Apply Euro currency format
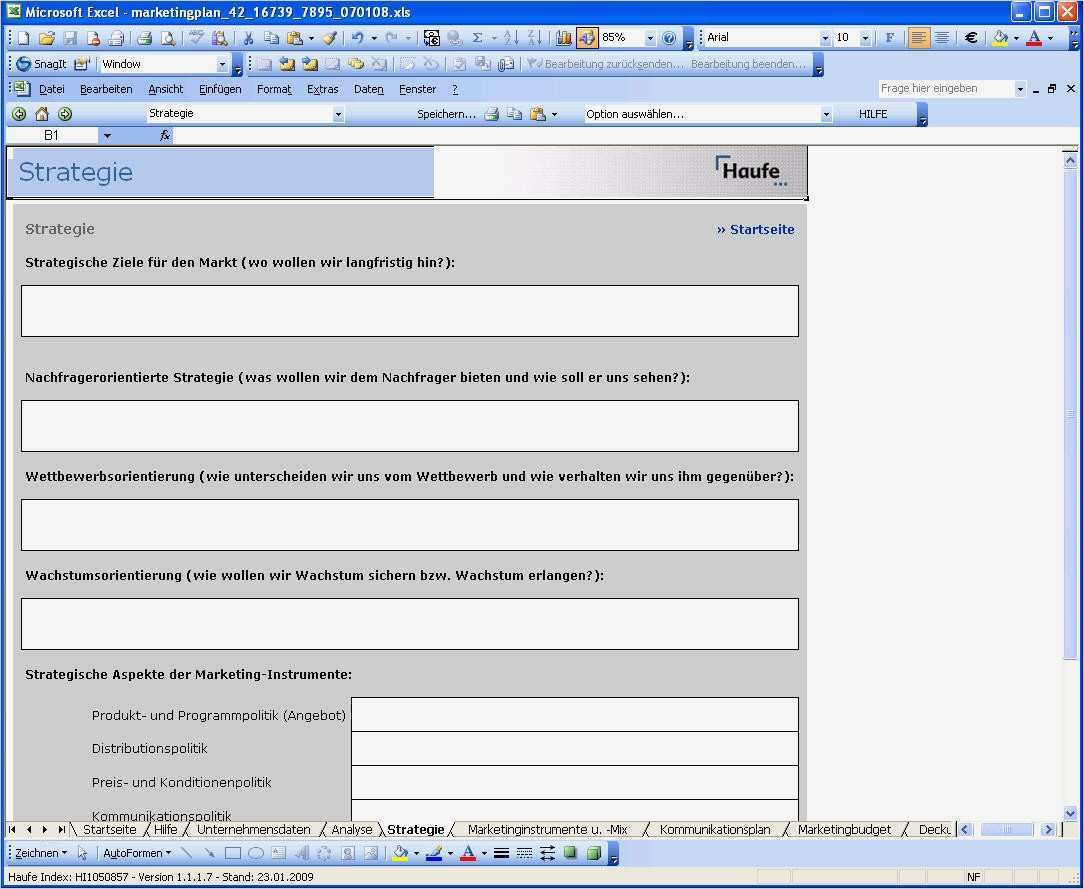The height and width of the screenshot is (889, 1084). (x=971, y=38)
